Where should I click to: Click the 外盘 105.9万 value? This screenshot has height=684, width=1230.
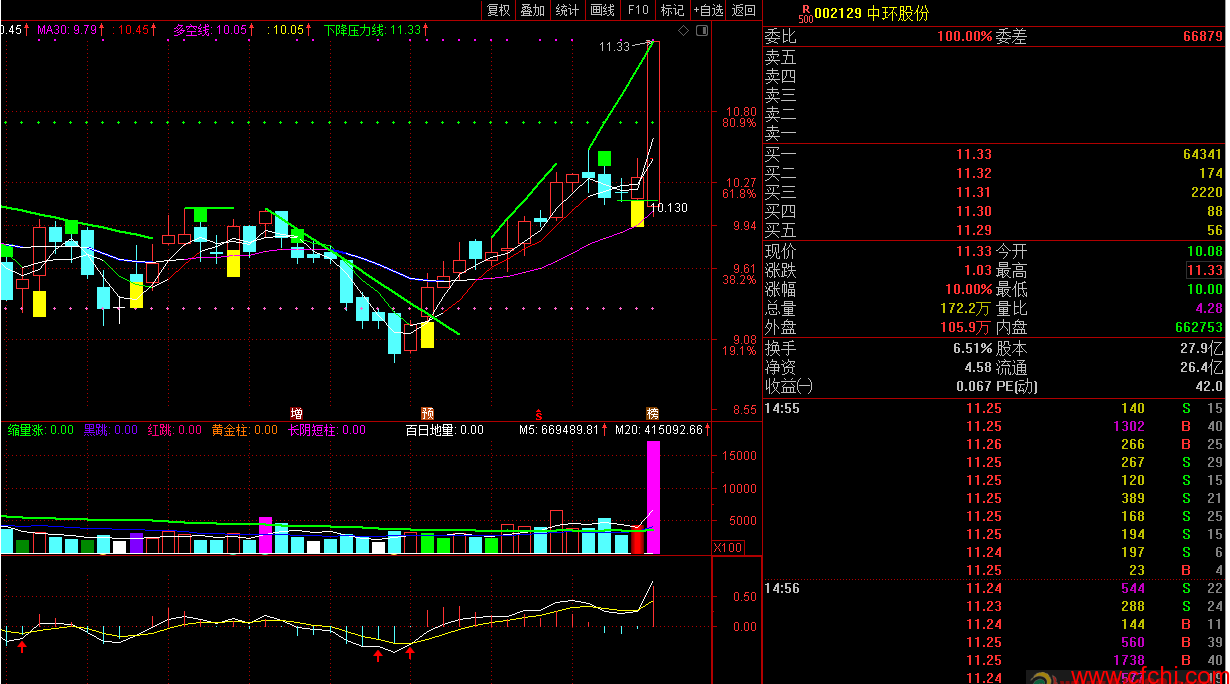[x=966, y=327]
